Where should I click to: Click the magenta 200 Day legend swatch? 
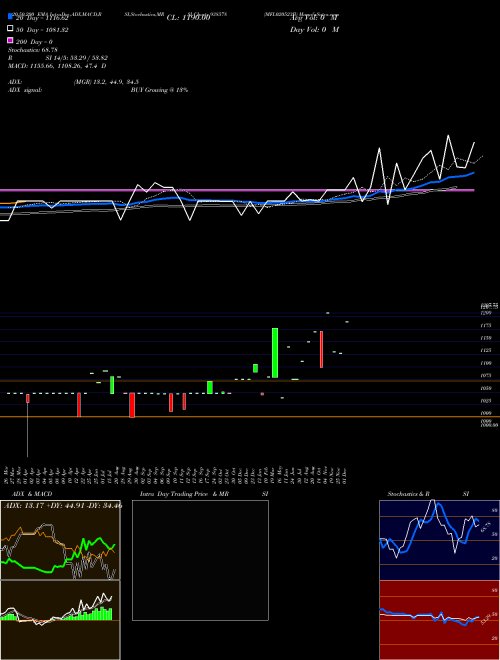[11, 40]
